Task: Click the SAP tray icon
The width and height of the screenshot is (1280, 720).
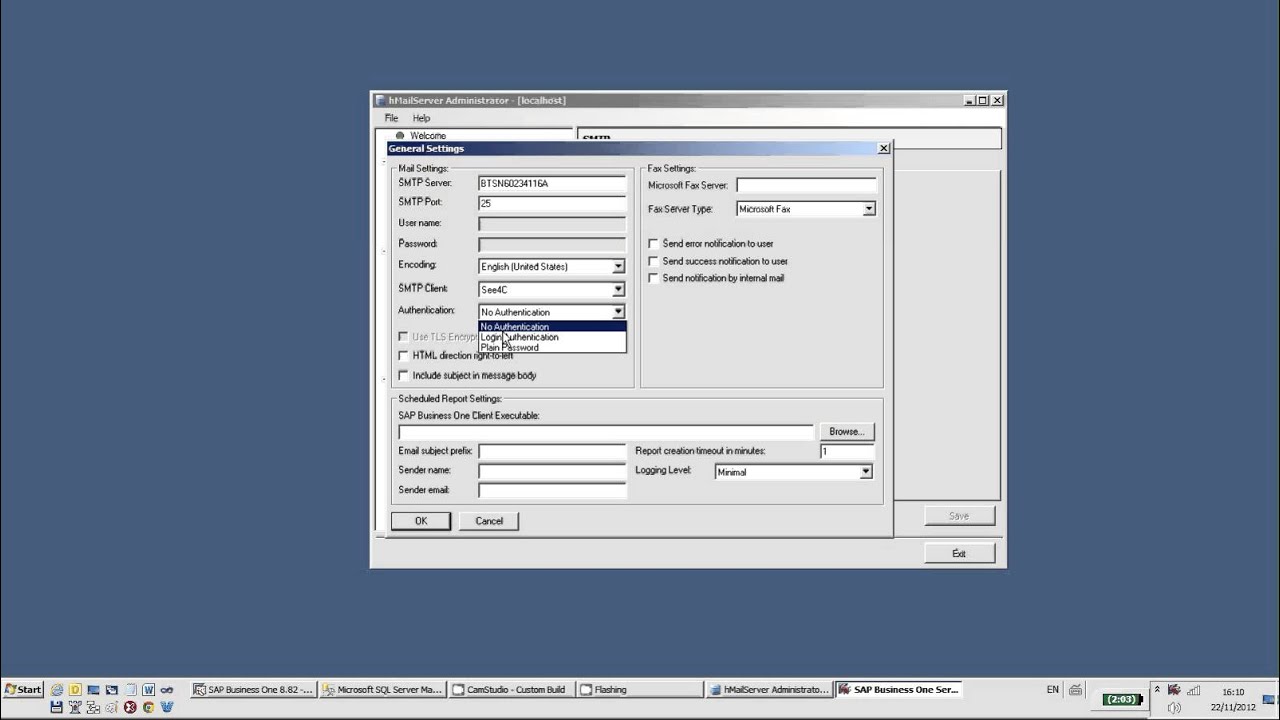Action: click(1174, 690)
